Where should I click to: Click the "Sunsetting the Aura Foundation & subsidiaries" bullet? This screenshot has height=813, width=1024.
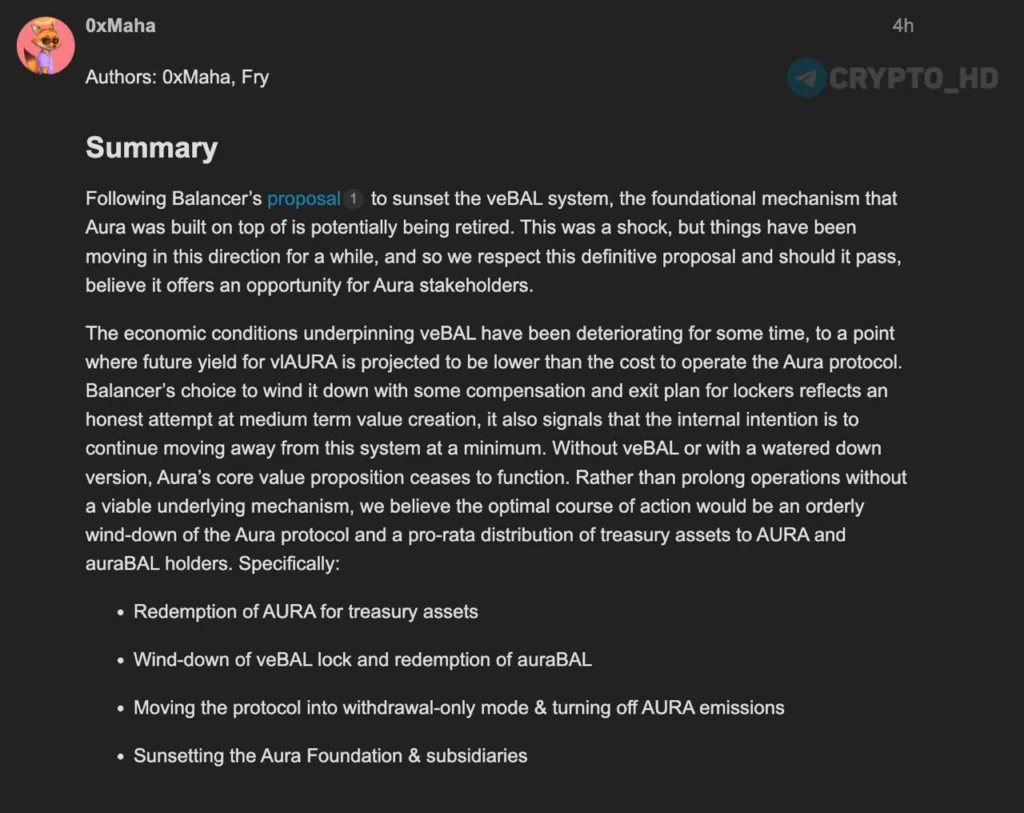(x=330, y=755)
